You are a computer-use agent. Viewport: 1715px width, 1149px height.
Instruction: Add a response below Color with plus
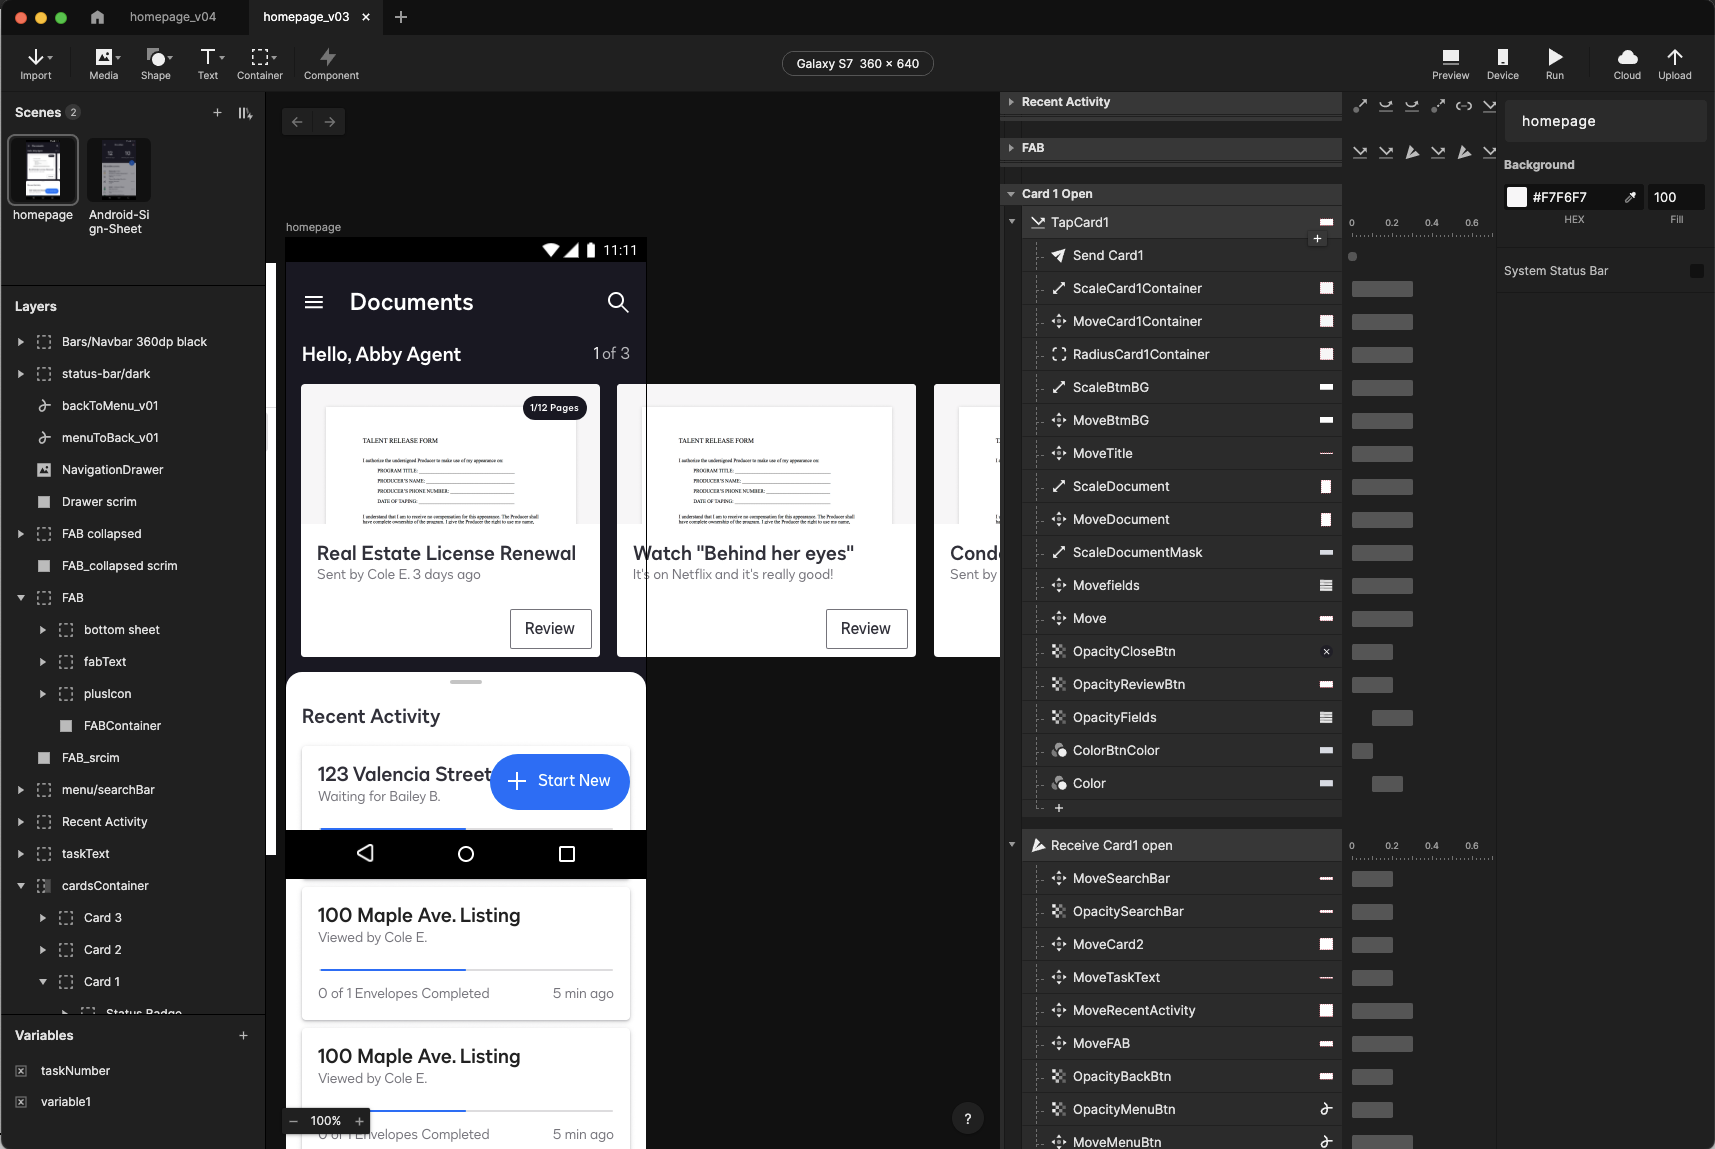1059,808
